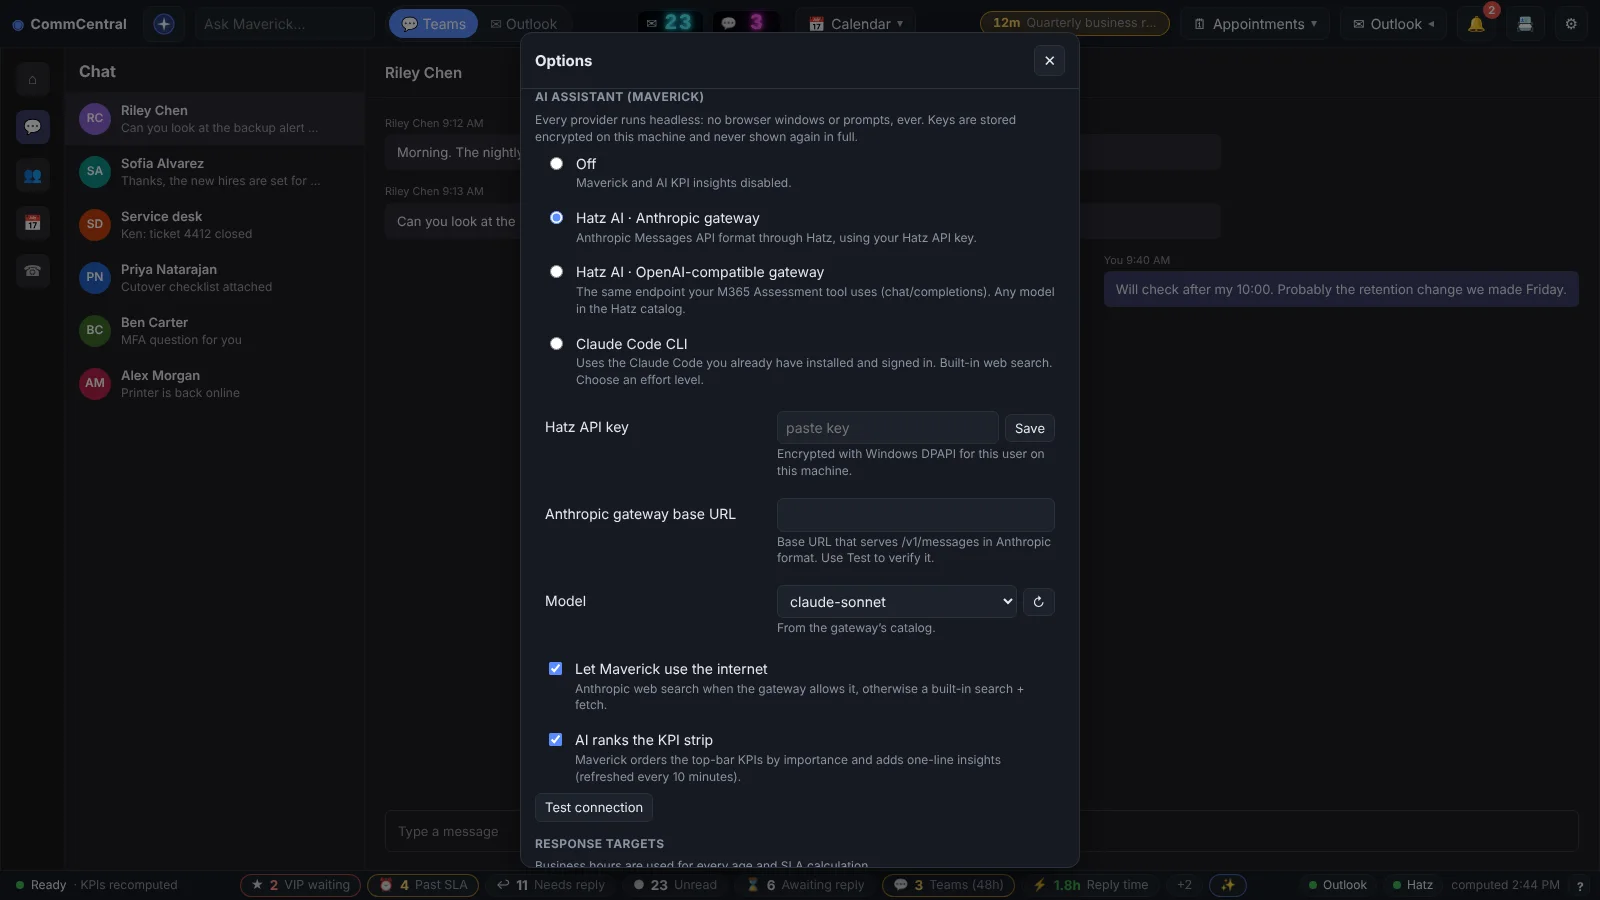The width and height of the screenshot is (1600, 900).
Task: Click the PN avatar for Priya Natarajan
Action: (95, 277)
